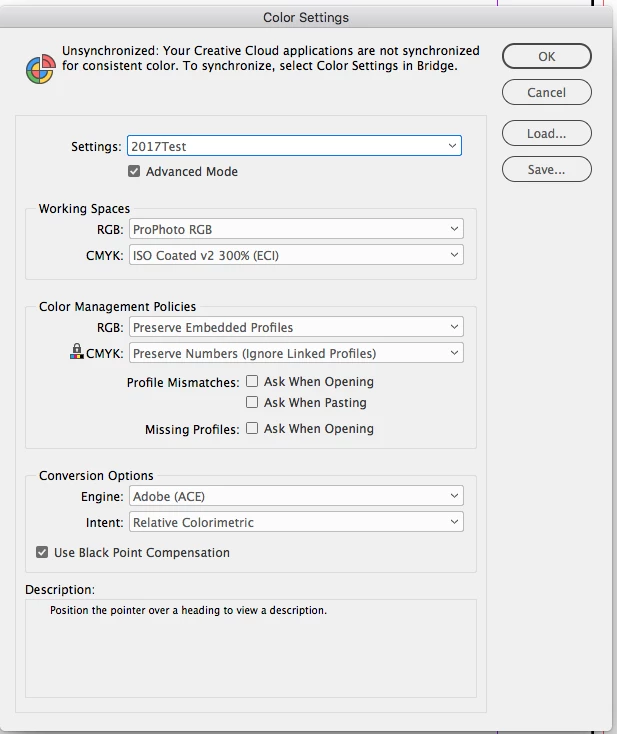Click the Color Management Policies heading
Screen dimensions: 617x734
pyautogui.click(x=118, y=307)
